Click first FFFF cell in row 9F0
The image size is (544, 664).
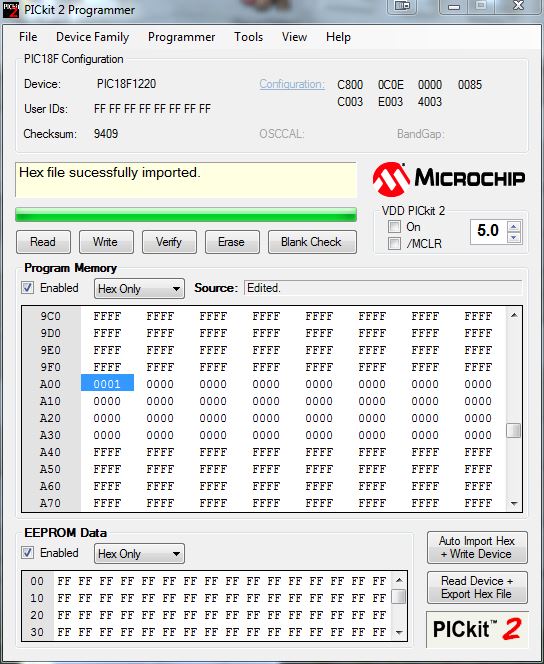pos(107,367)
